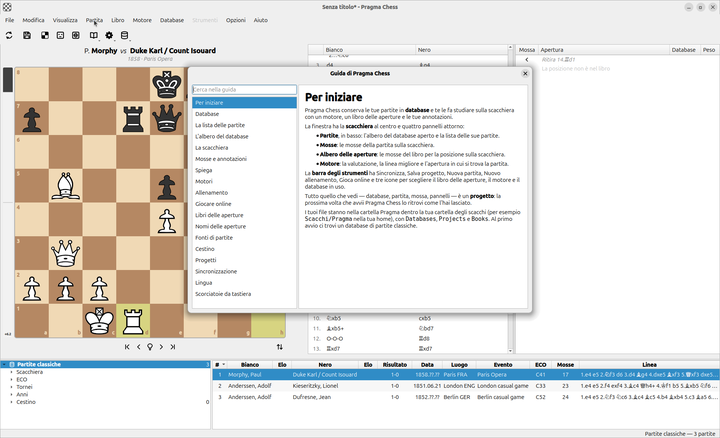This screenshot has height=438, width=720.
Task: Click the Gioca online toolbar icon
Action: [x=76, y=35]
